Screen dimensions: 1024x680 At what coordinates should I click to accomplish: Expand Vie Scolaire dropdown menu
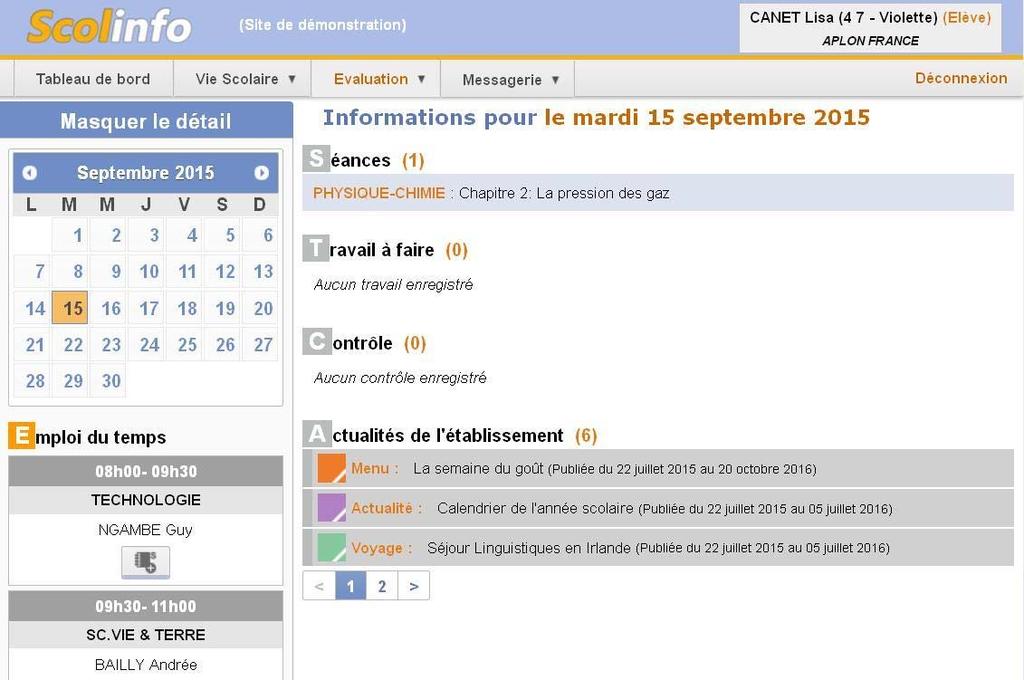coord(246,79)
